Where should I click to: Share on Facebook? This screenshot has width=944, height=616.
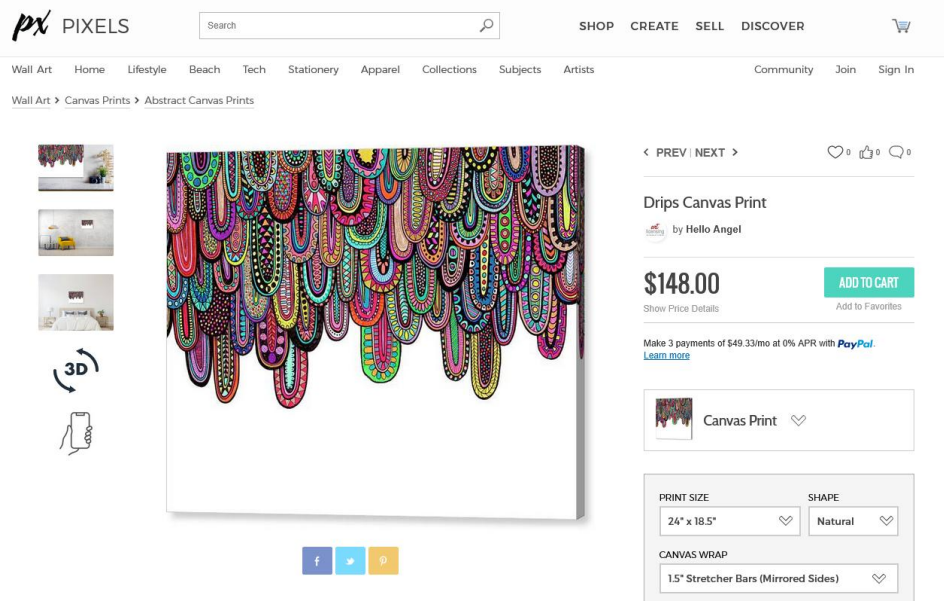pos(317,561)
